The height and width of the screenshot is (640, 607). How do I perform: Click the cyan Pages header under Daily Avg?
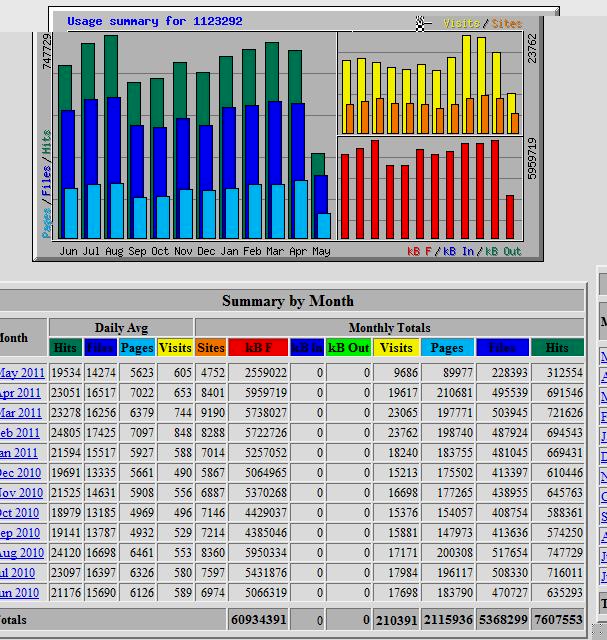coord(137,348)
